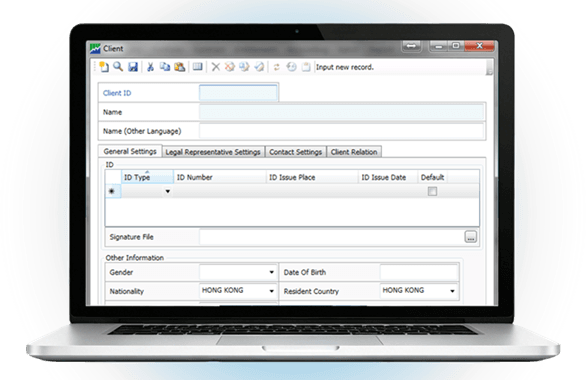The height and width of the screenshot is (380, 586).
Task: Click the ID Number column header
Action: (220, 177)
